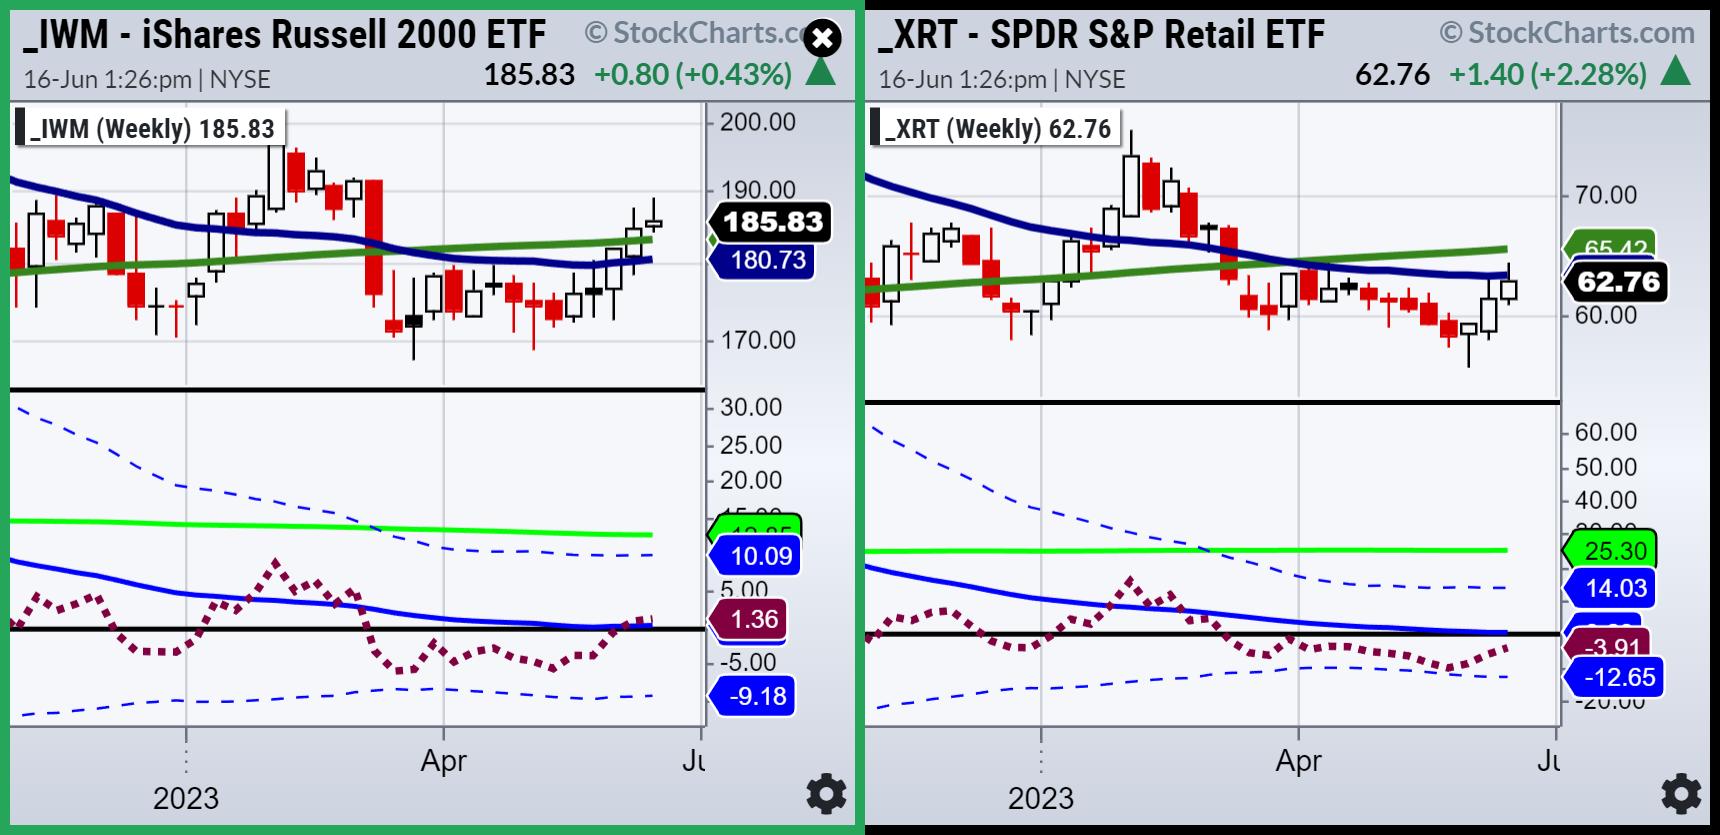
Task: Click XRT last price 62.76 in header
Action: pyautogui.click(x=1393, y=74)
